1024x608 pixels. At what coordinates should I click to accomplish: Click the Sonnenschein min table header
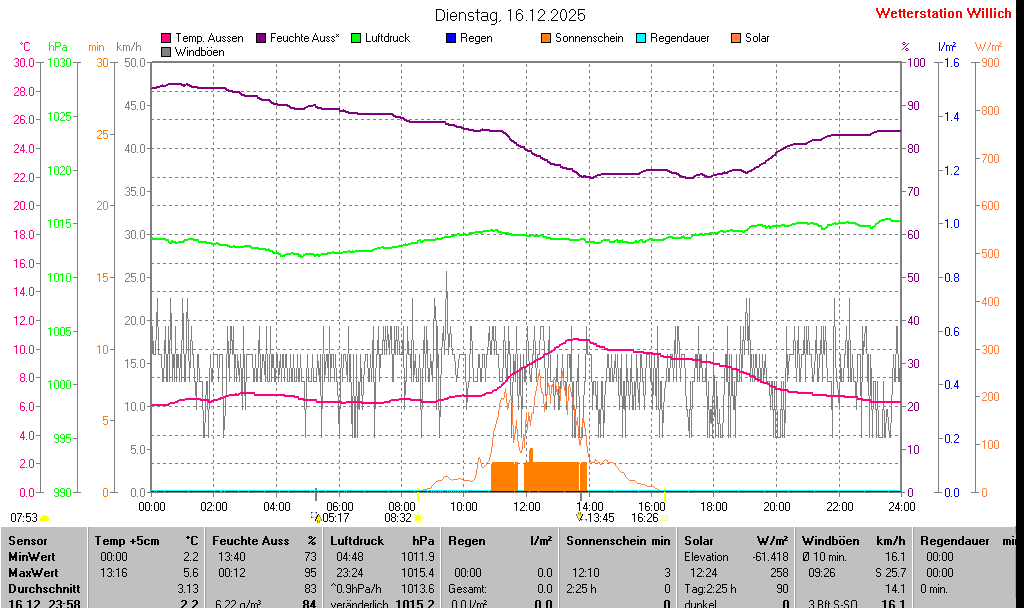pyautogui.click(x=618, y=540)
